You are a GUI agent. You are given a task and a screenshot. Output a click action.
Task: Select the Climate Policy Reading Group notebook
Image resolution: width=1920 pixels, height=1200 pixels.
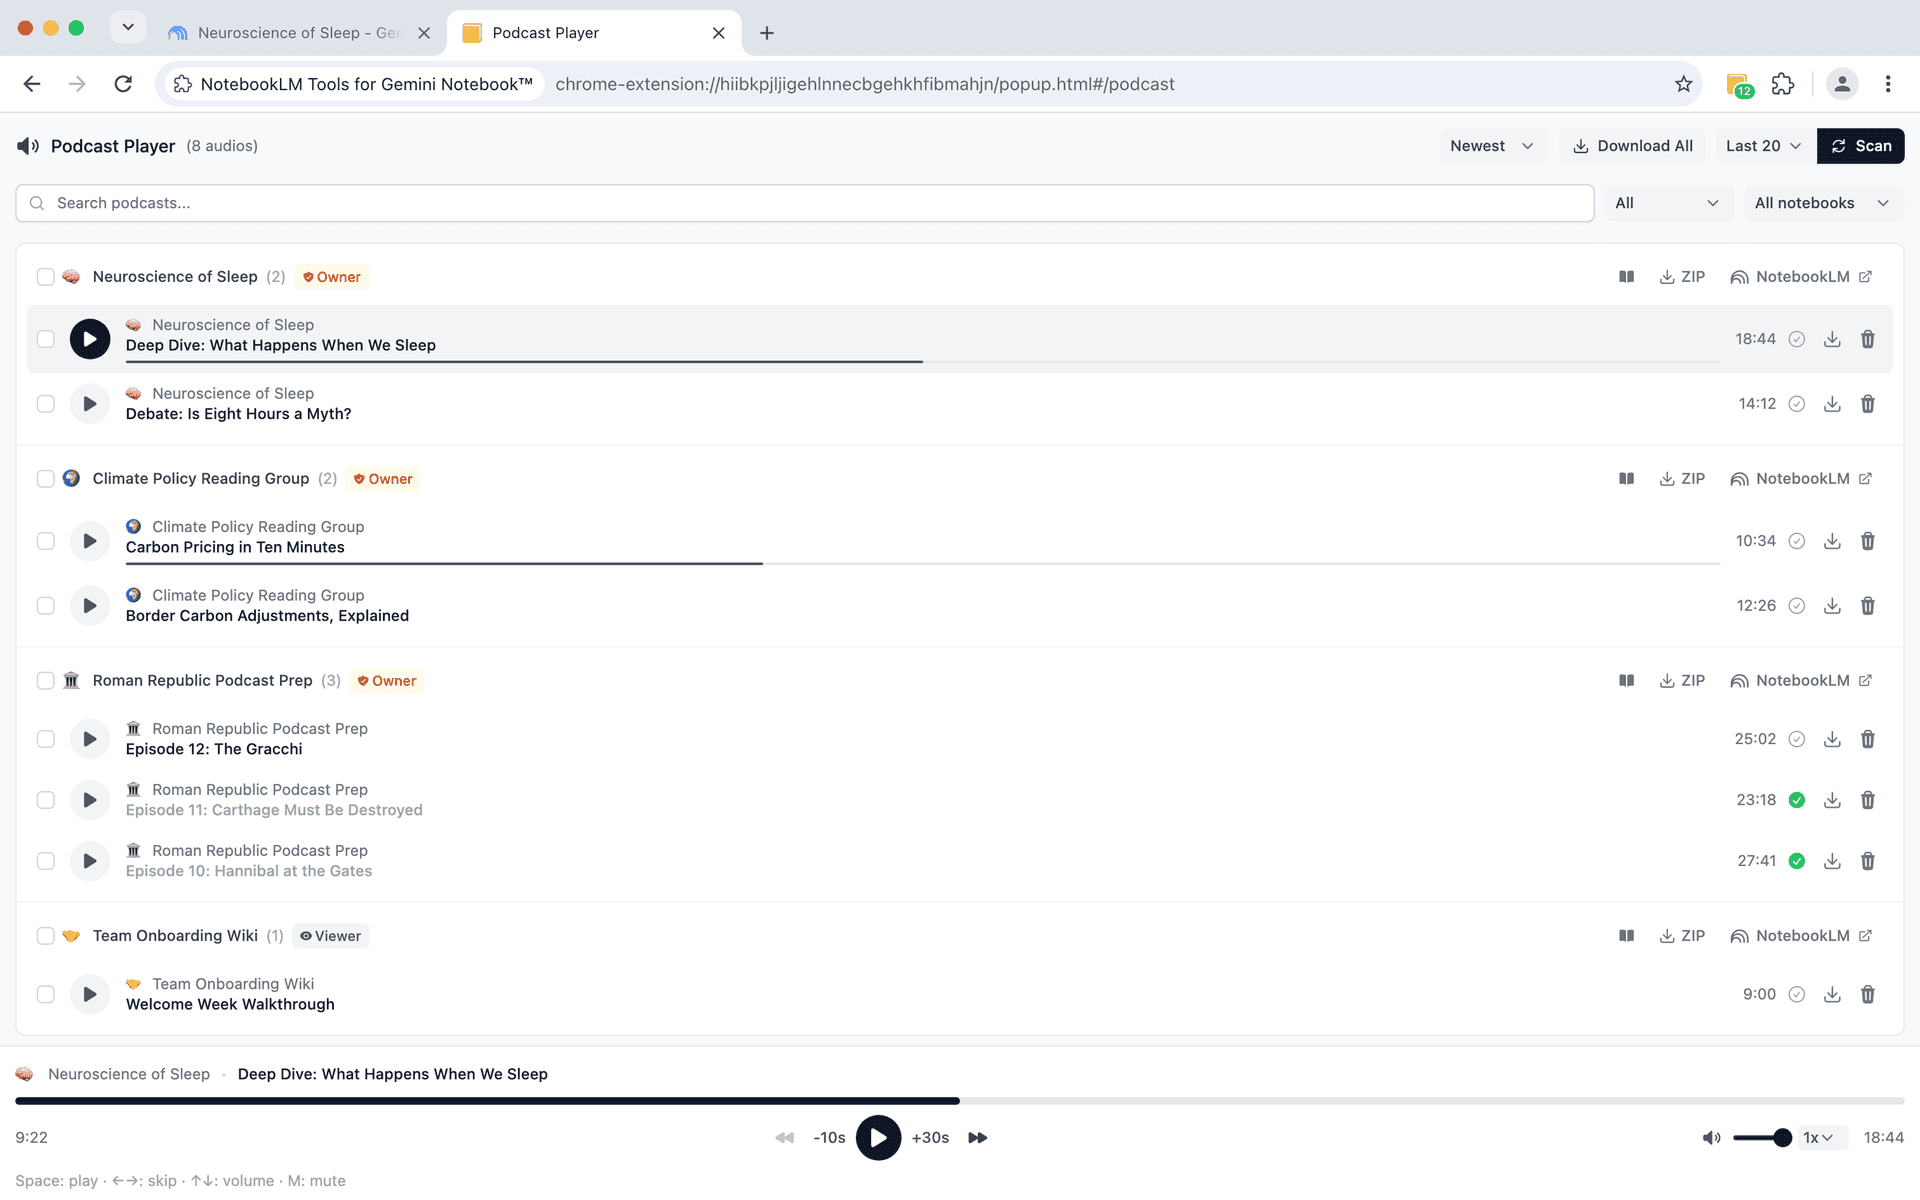pos(45,479)
